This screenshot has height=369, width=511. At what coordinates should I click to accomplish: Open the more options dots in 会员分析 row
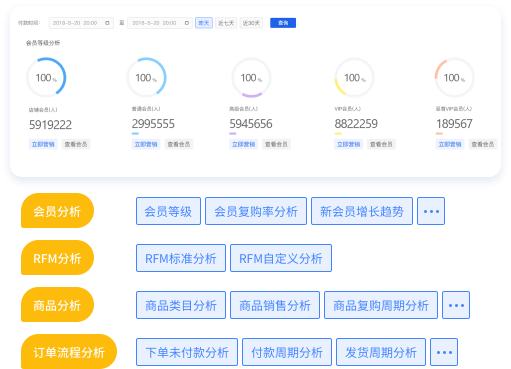pyautogui.click(x=431, y=211)
